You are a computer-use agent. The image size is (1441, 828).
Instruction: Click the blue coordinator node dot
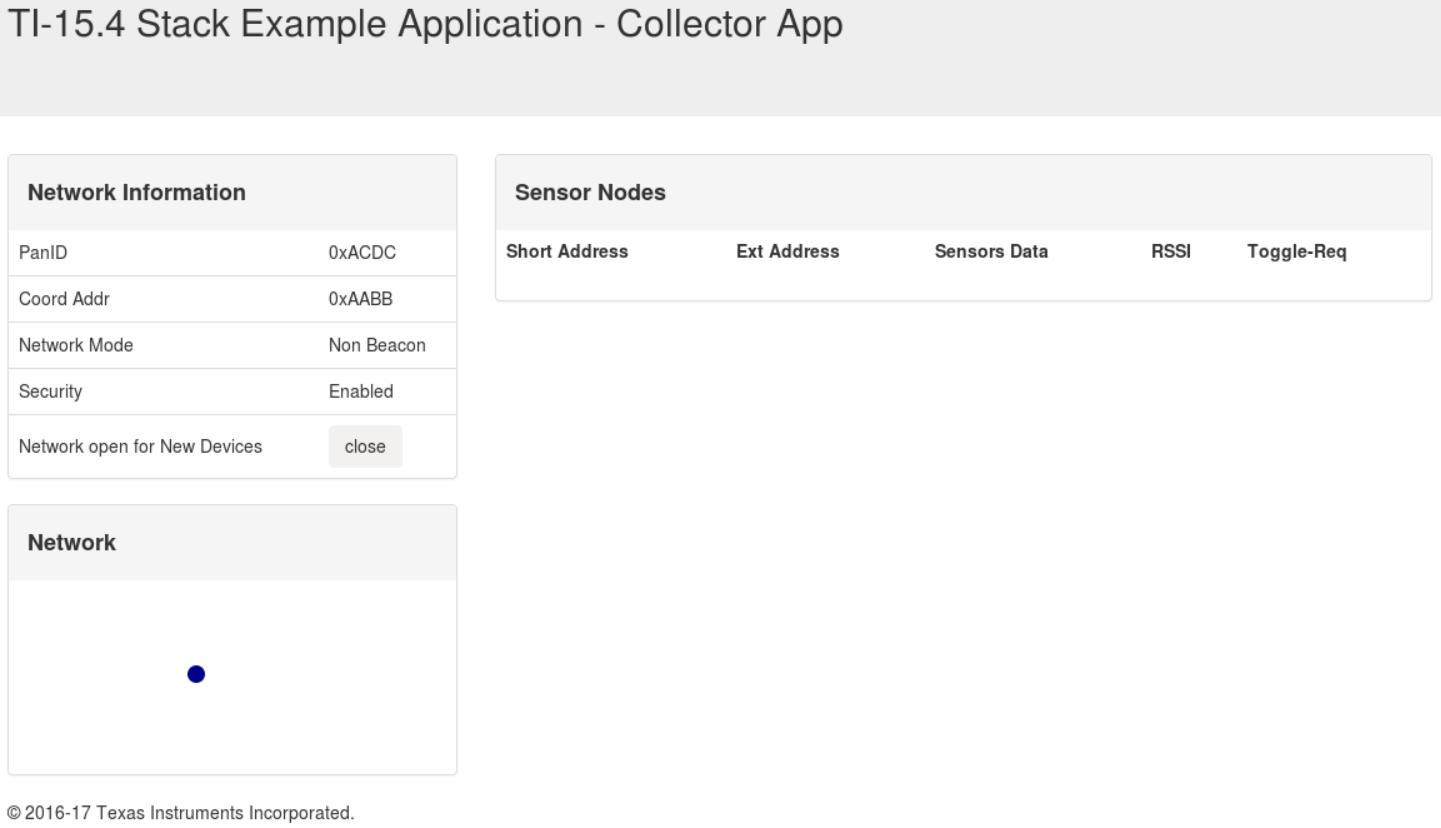[196, 675]
